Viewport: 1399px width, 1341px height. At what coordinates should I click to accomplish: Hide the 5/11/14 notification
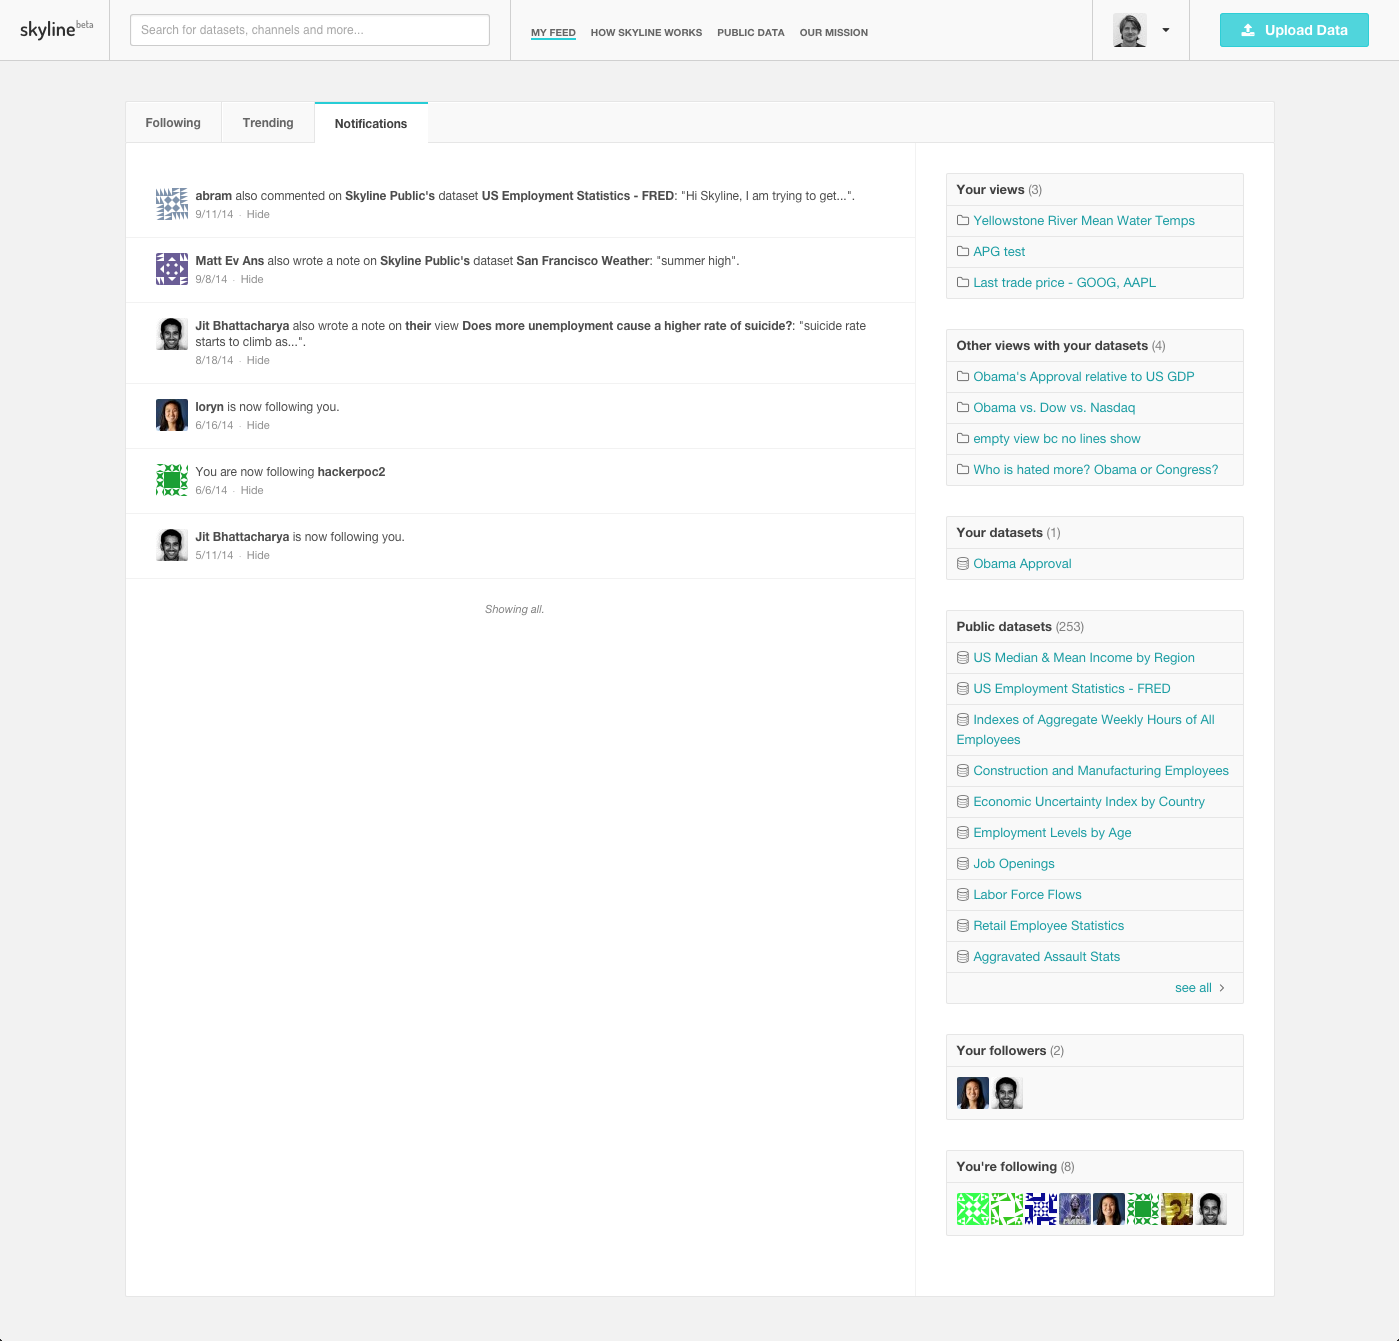click(258, 555)
